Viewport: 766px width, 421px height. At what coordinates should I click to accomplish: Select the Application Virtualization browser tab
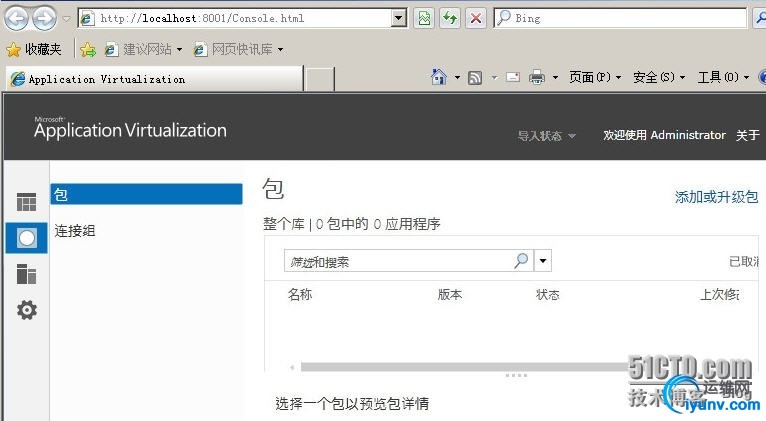tap(154, 79)
